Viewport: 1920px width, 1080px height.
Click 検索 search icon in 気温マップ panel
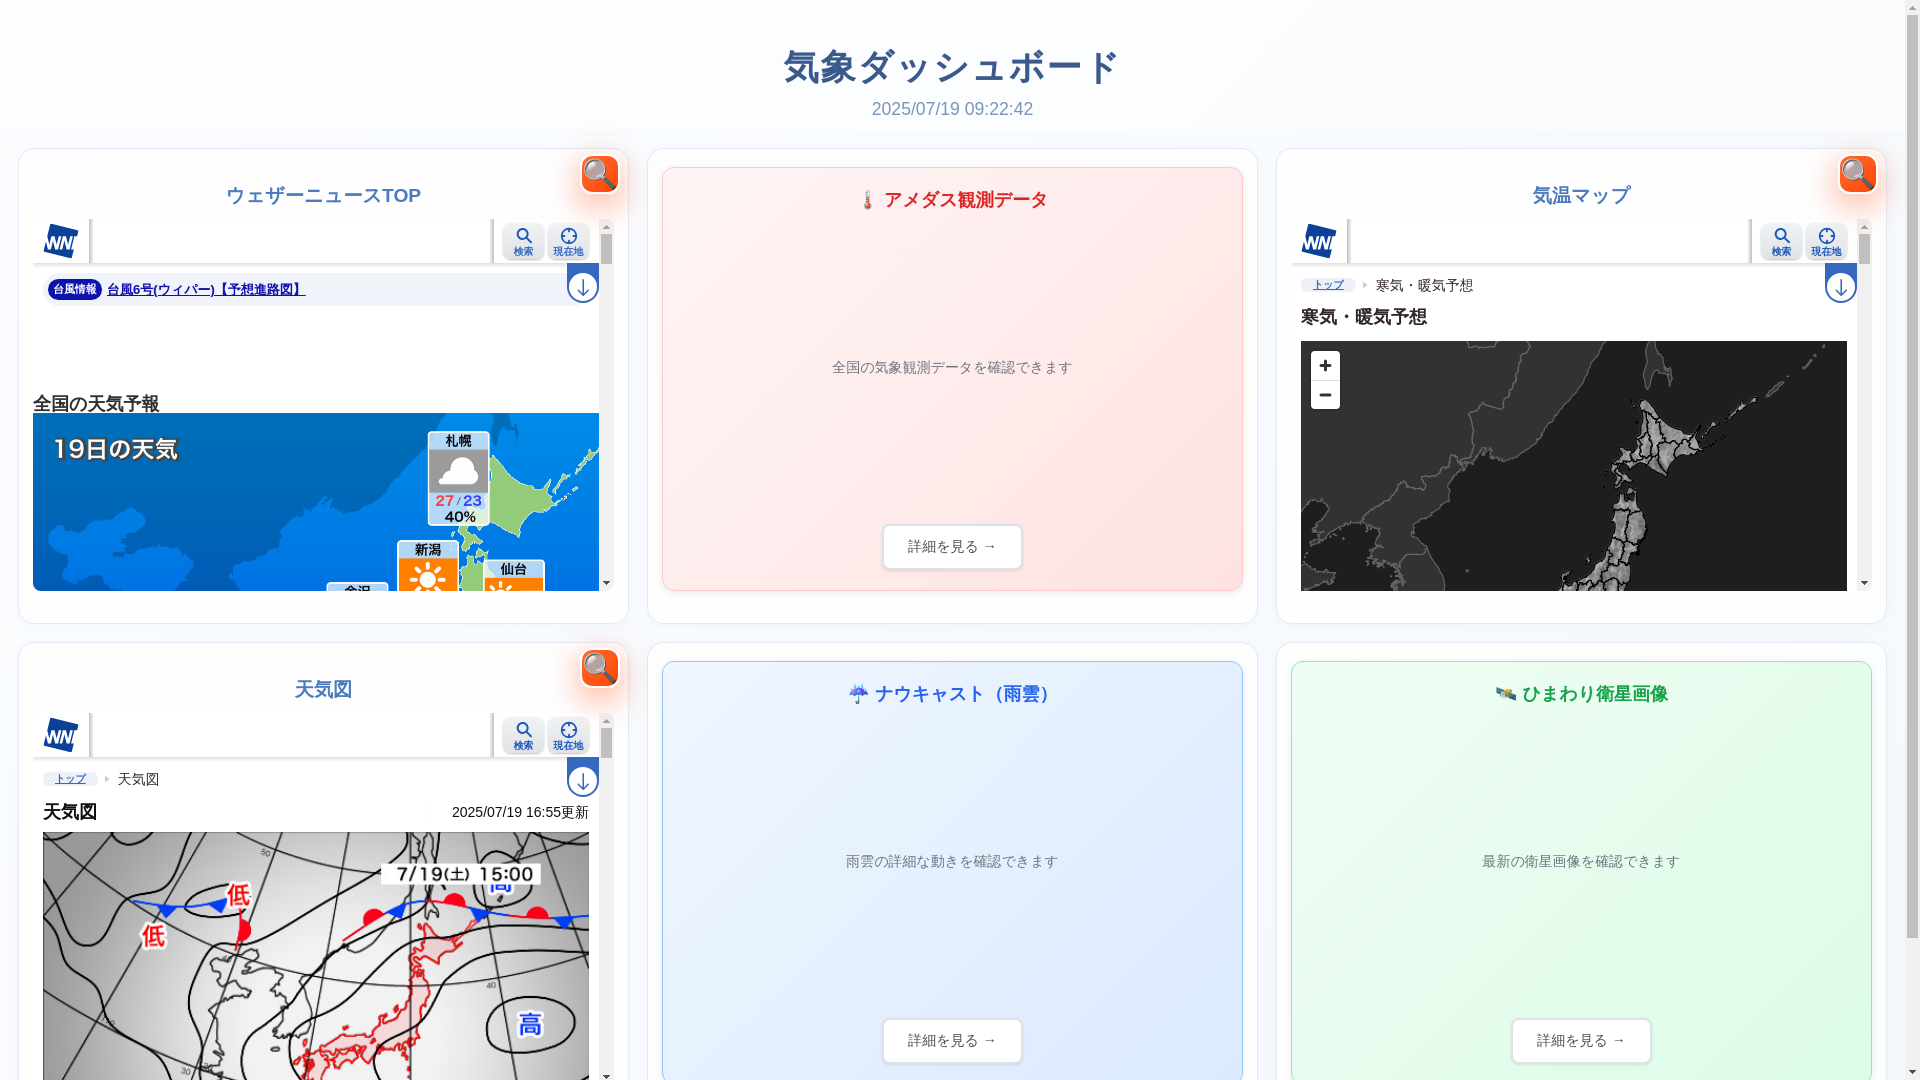click(x=1781, y=242)
